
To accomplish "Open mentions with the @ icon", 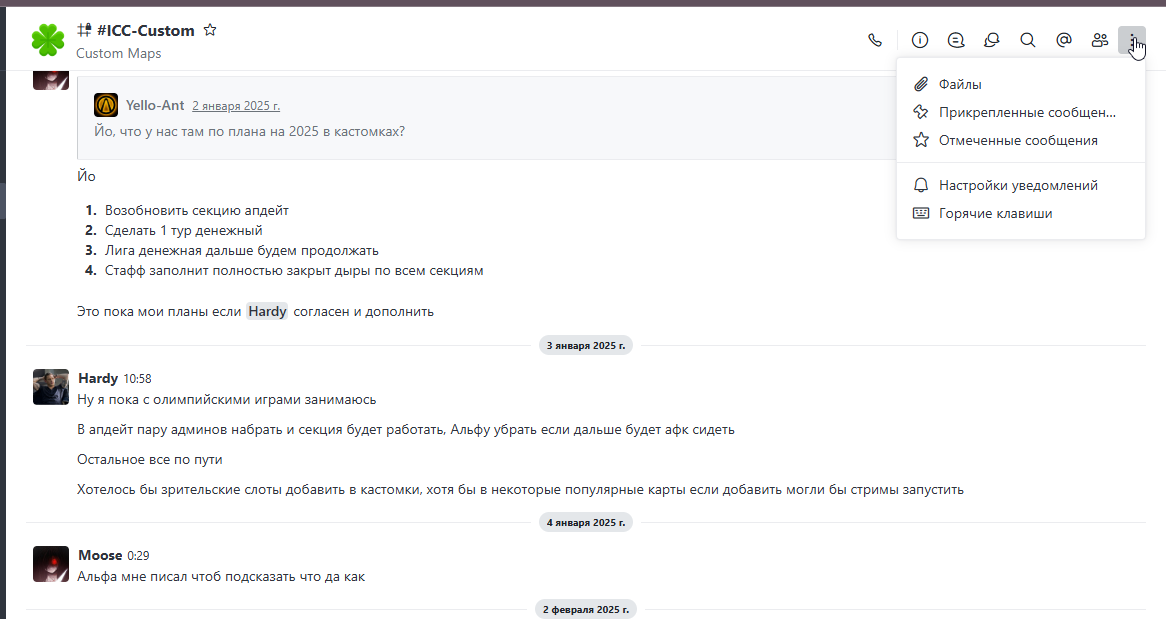I will click(x=1063, y=40).
